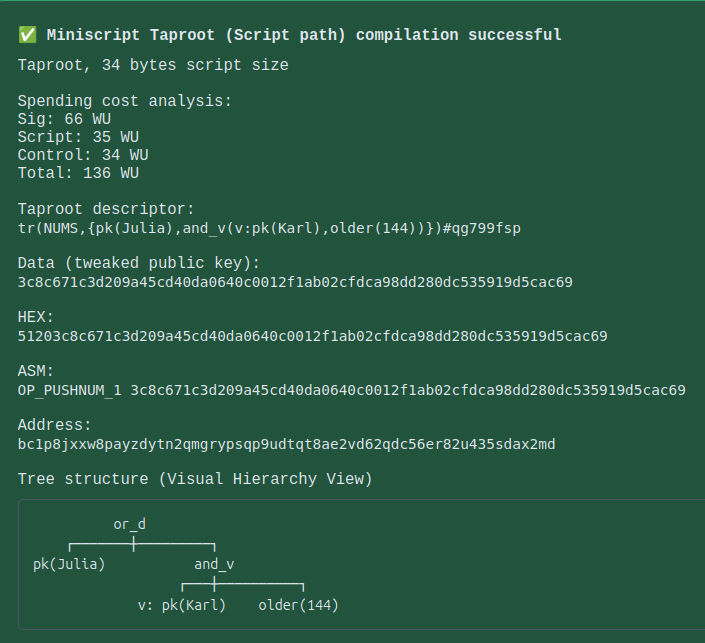Click the Taproot descriptor string starting tr(NUMS
705x643 pixels.
tap(269, 228)
